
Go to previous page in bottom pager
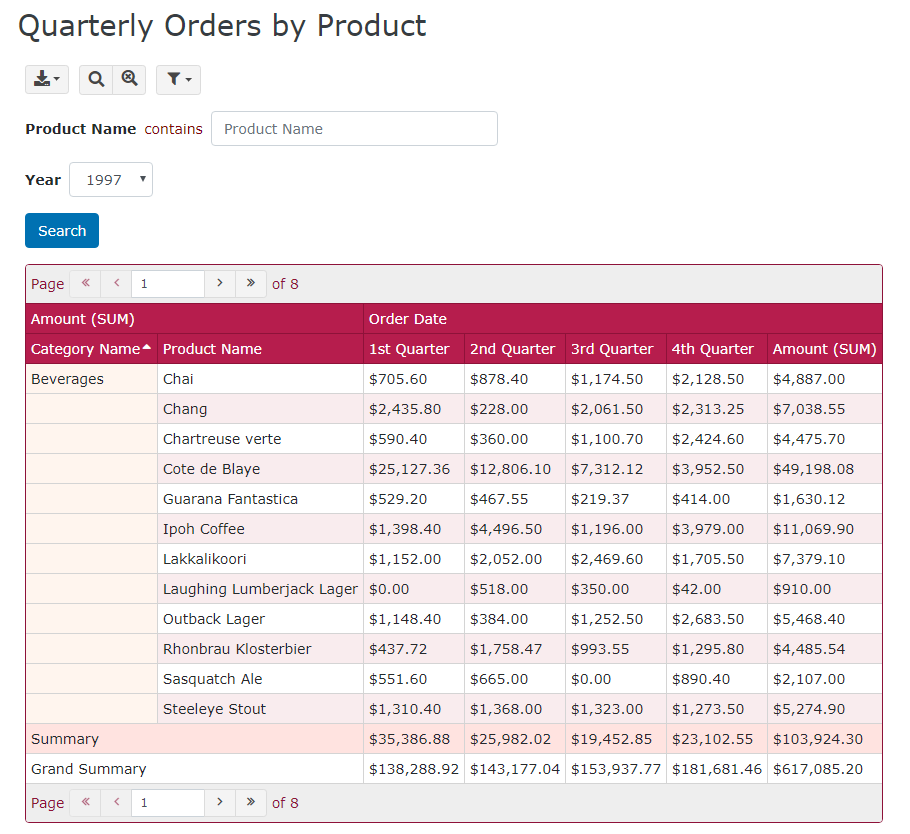(x=116, y=803)
